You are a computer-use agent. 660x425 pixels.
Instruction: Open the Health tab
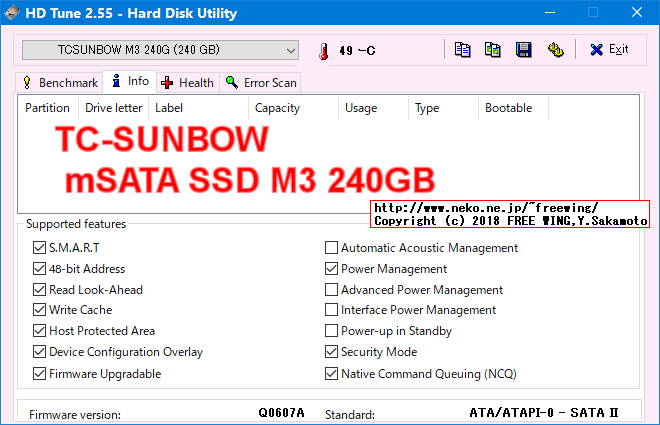point(188,82)
